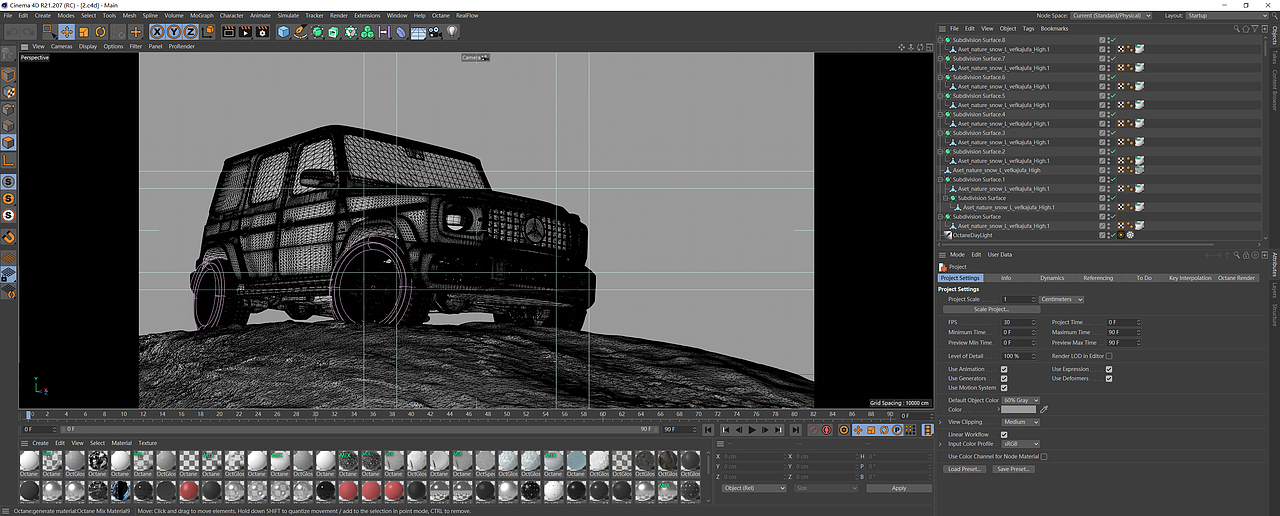Click the gray project Color swatch
Image resolution: width=1280 pixels, height=516 pixels.
(1019, 410)
